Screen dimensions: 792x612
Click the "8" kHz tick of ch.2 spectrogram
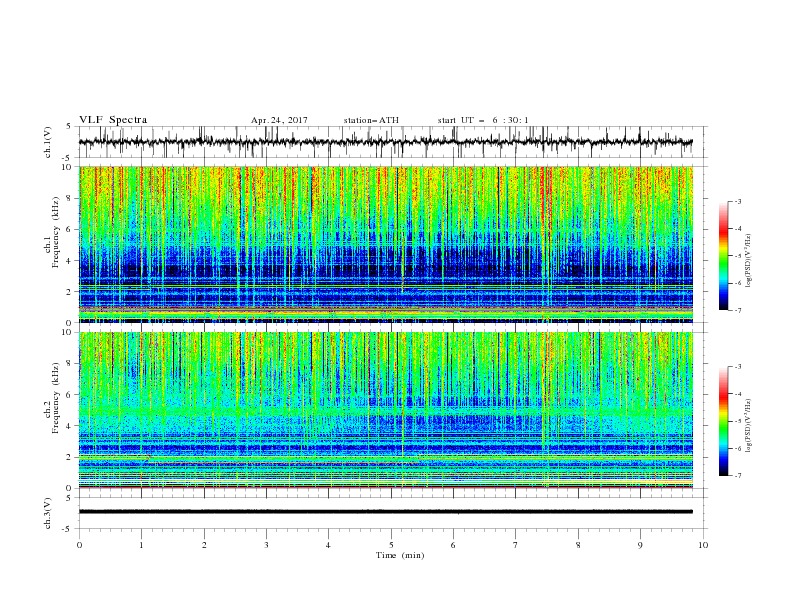[x=71, y=364]
